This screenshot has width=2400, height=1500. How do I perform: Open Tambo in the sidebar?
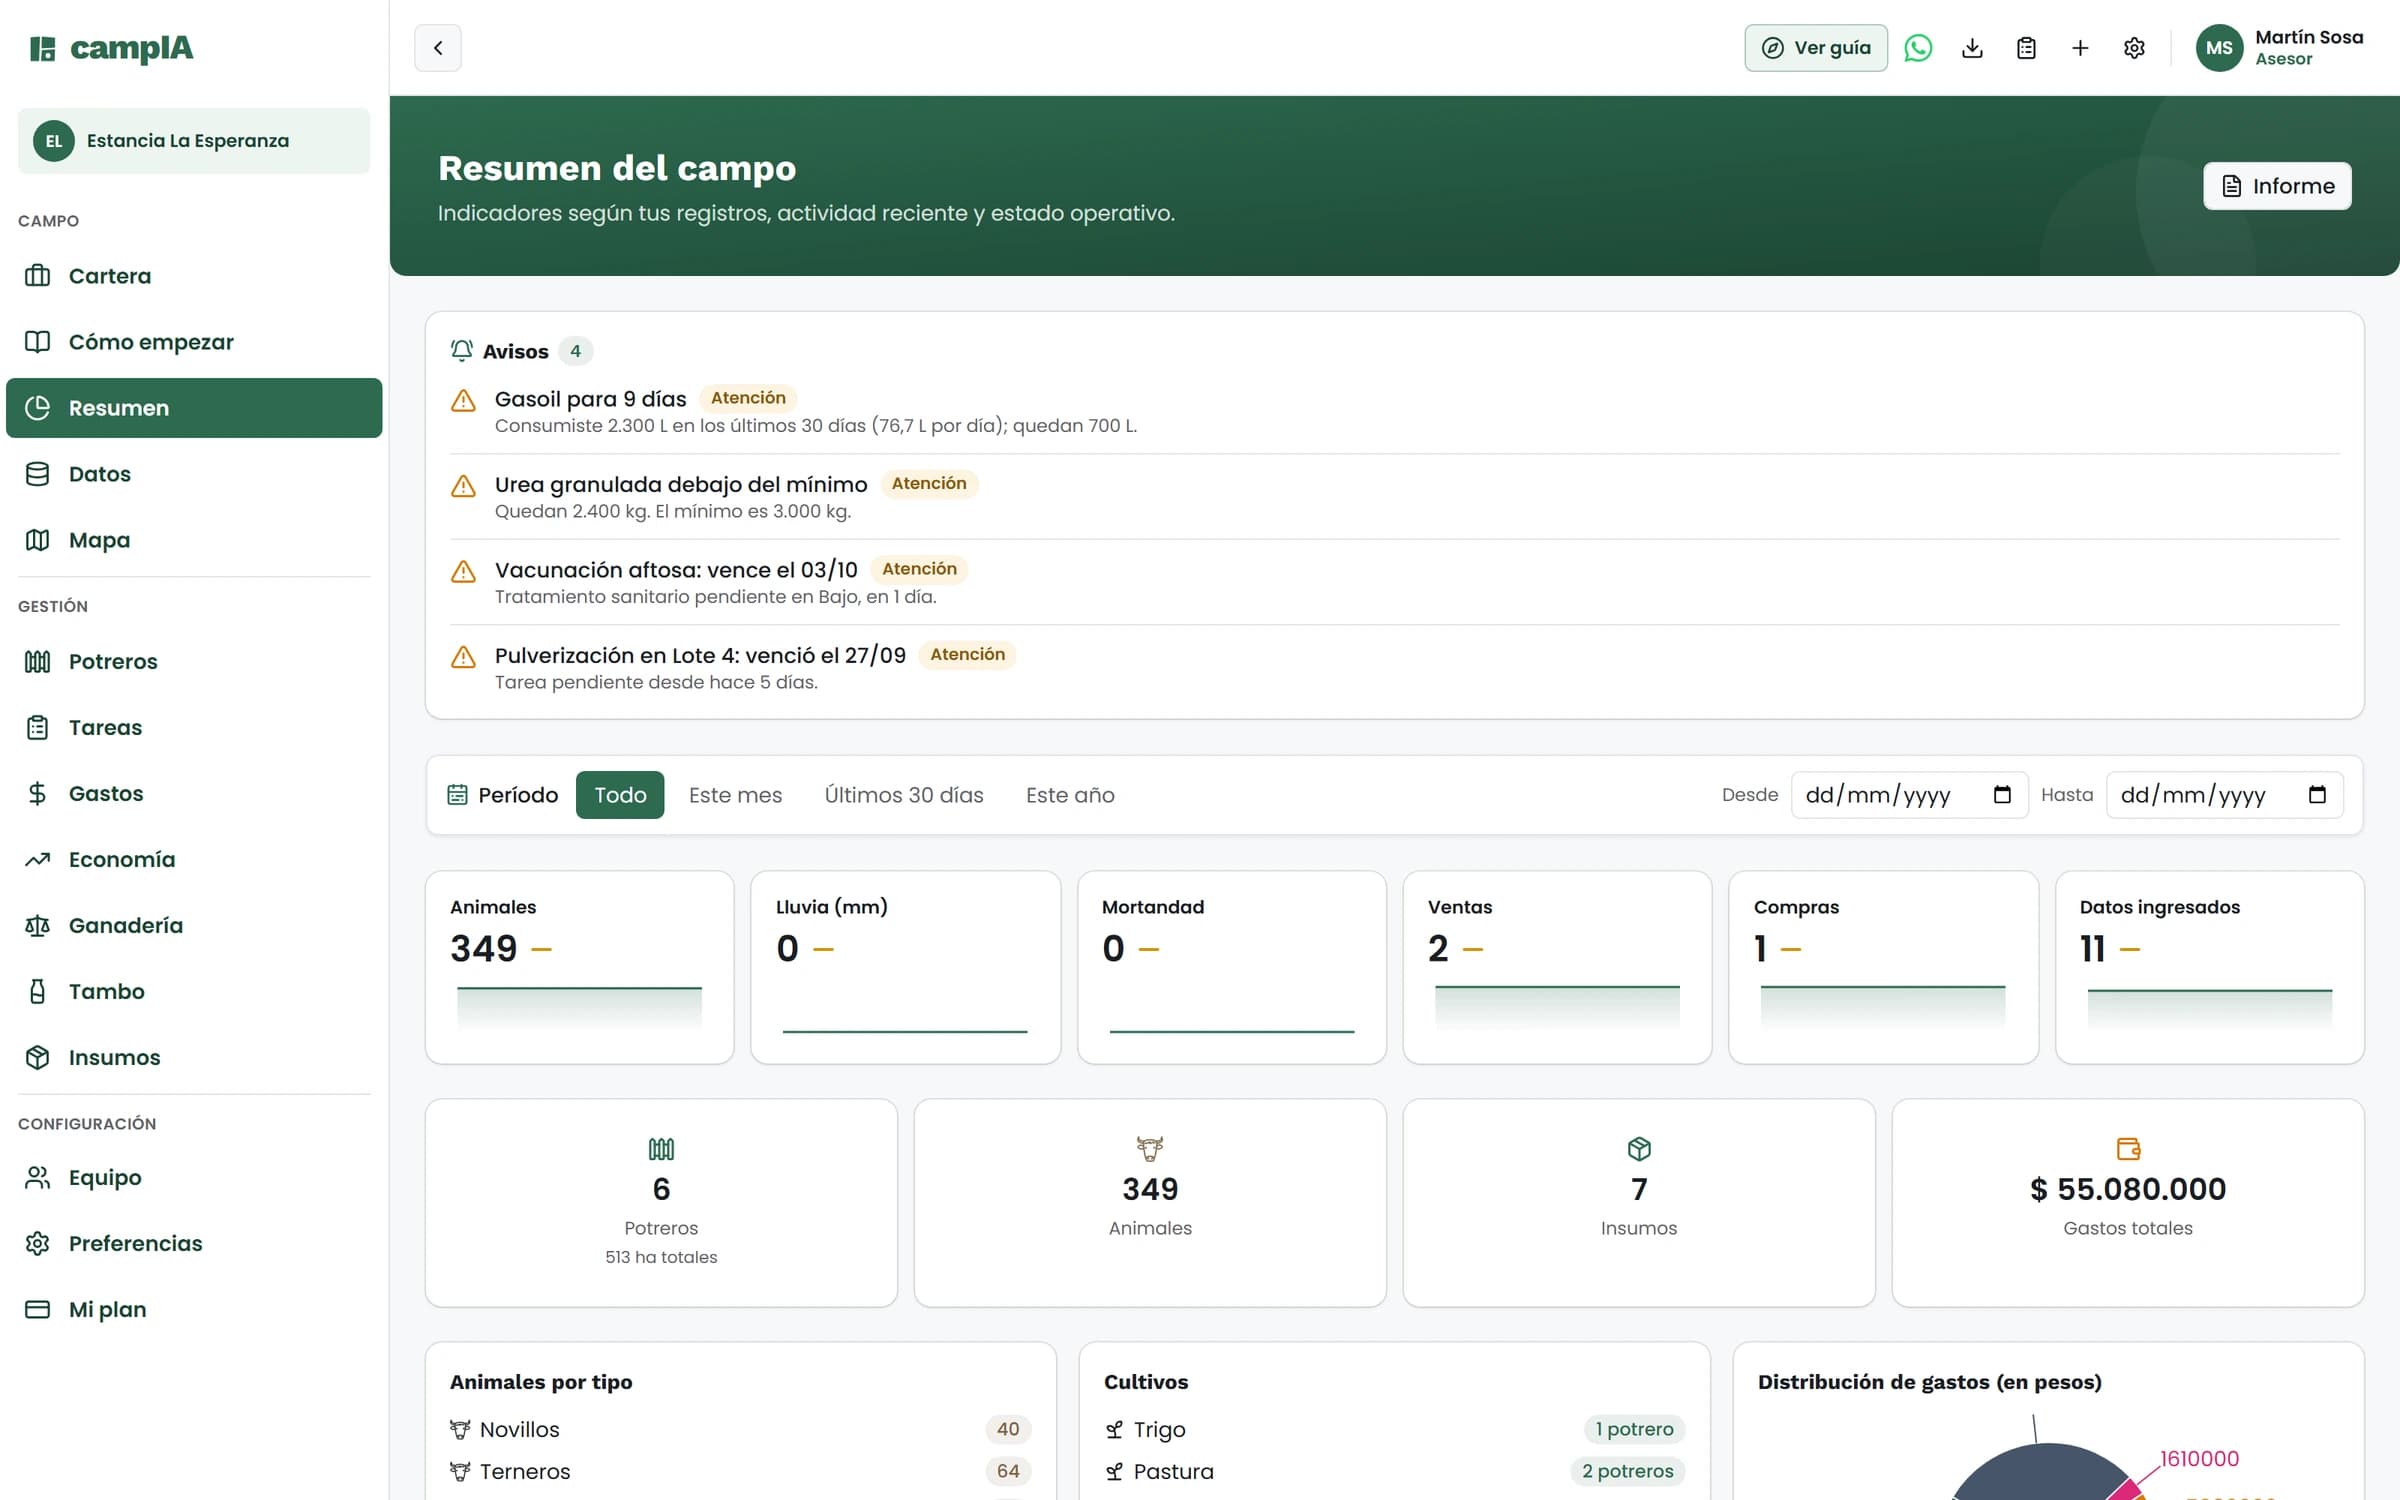[194, 991]
